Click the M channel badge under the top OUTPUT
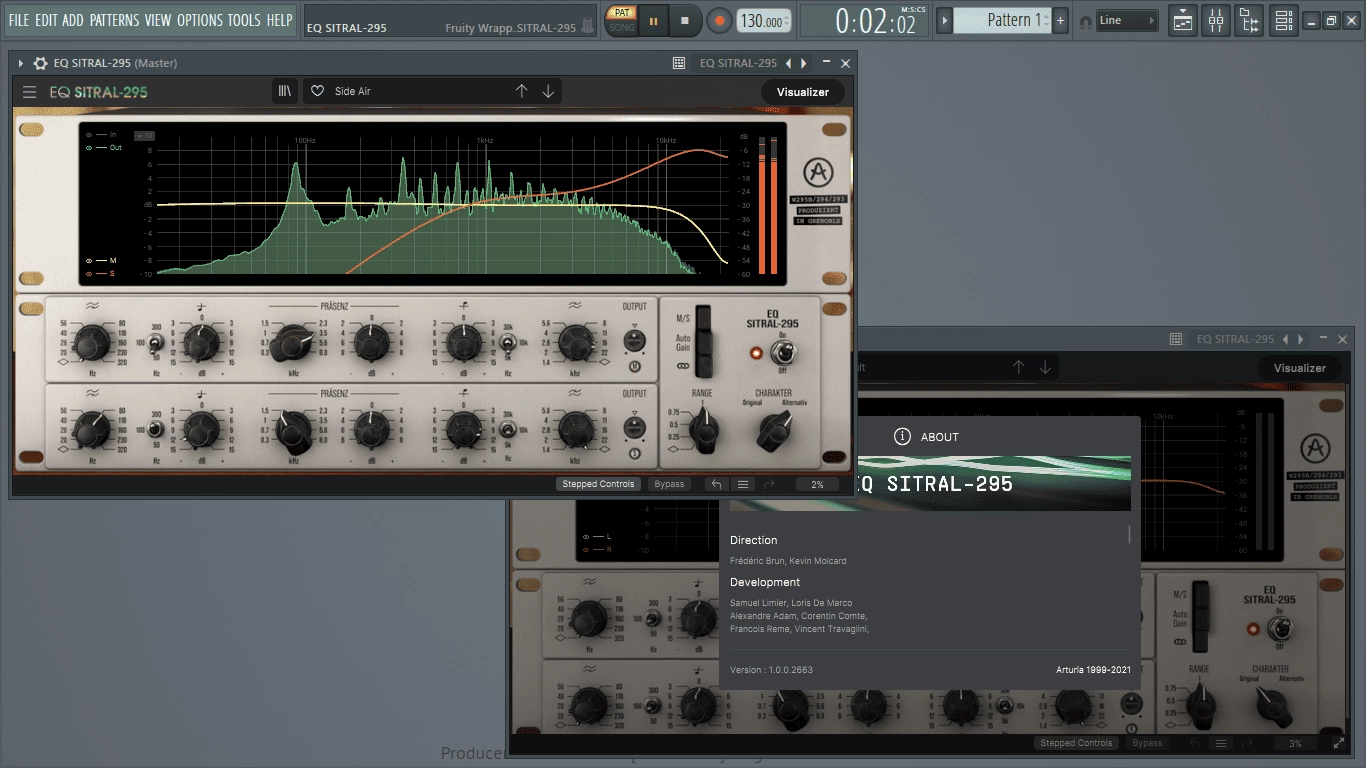Viewport: 1366px width, 768px height. pyautogui.click(x=633, y=366)
